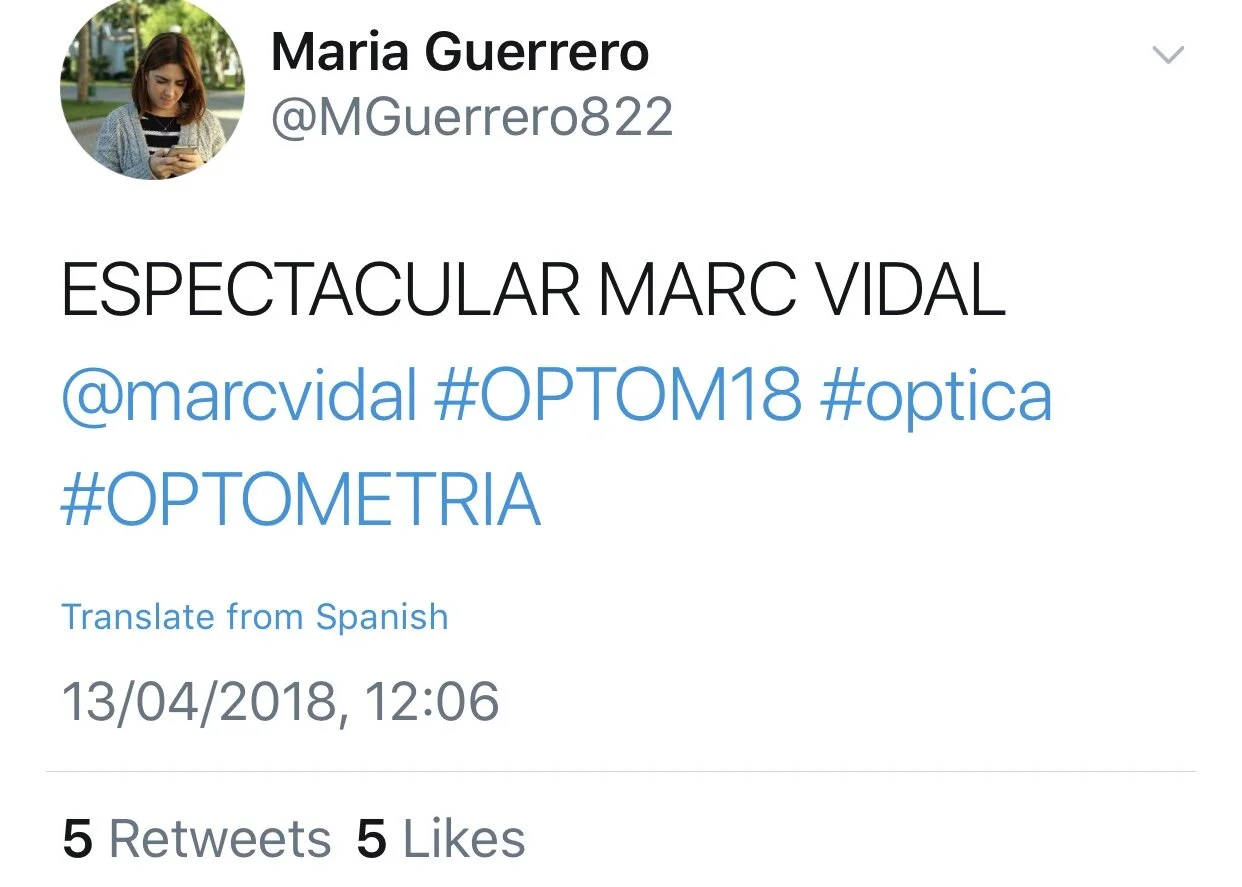Viewport: 1242px width, 887px height.
Task: Click the word Spanish in translate link
Action: [382, 618]
